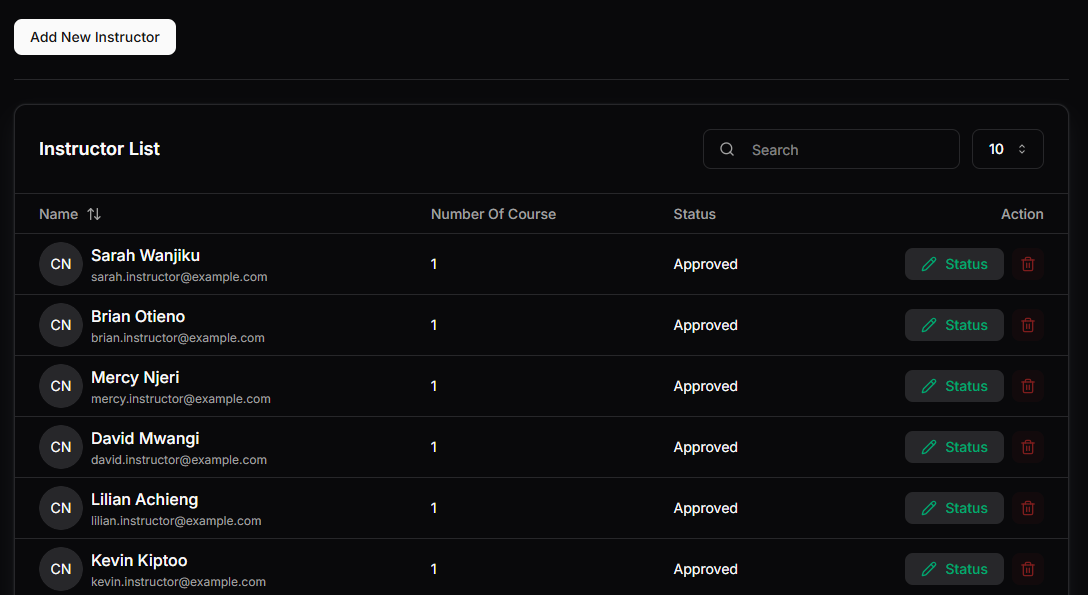
Task: Select the Name column header
Action: coord(58,214)
